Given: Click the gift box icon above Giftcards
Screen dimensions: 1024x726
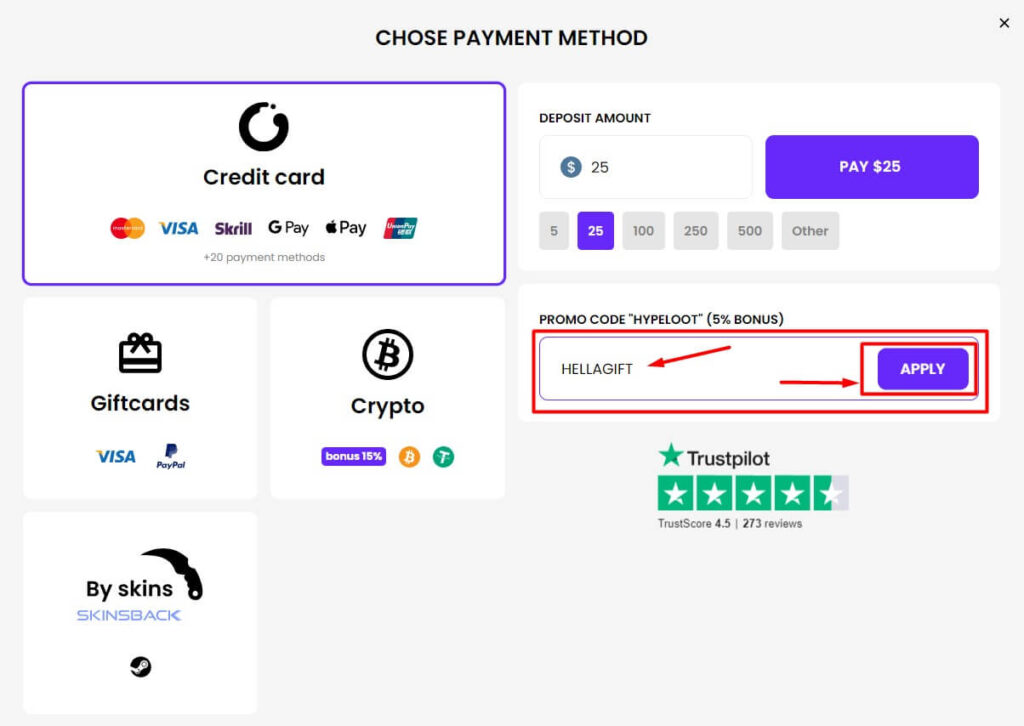Looking at the screenshot, I should tap(139, 354).
